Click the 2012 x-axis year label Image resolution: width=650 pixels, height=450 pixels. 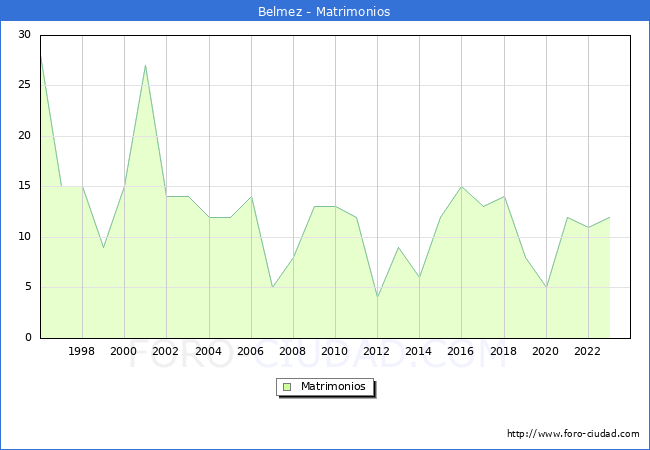377,352
